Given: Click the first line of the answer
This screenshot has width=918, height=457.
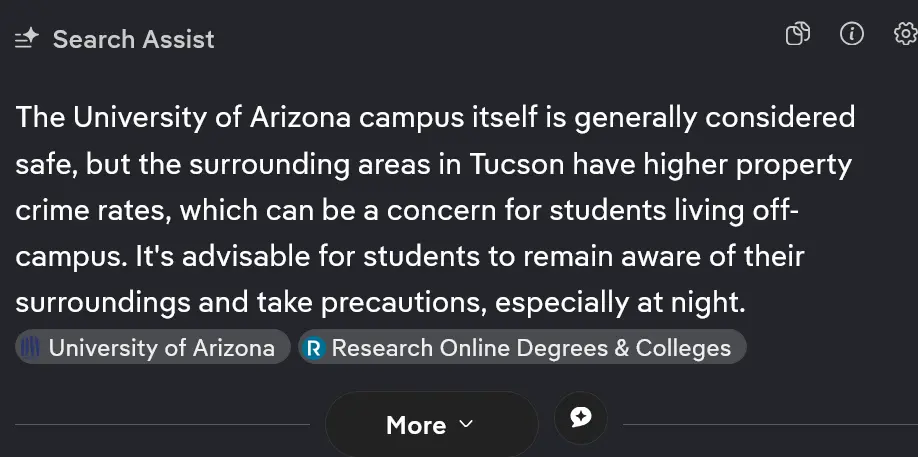Looking at the screenshot, I should 435,118.
